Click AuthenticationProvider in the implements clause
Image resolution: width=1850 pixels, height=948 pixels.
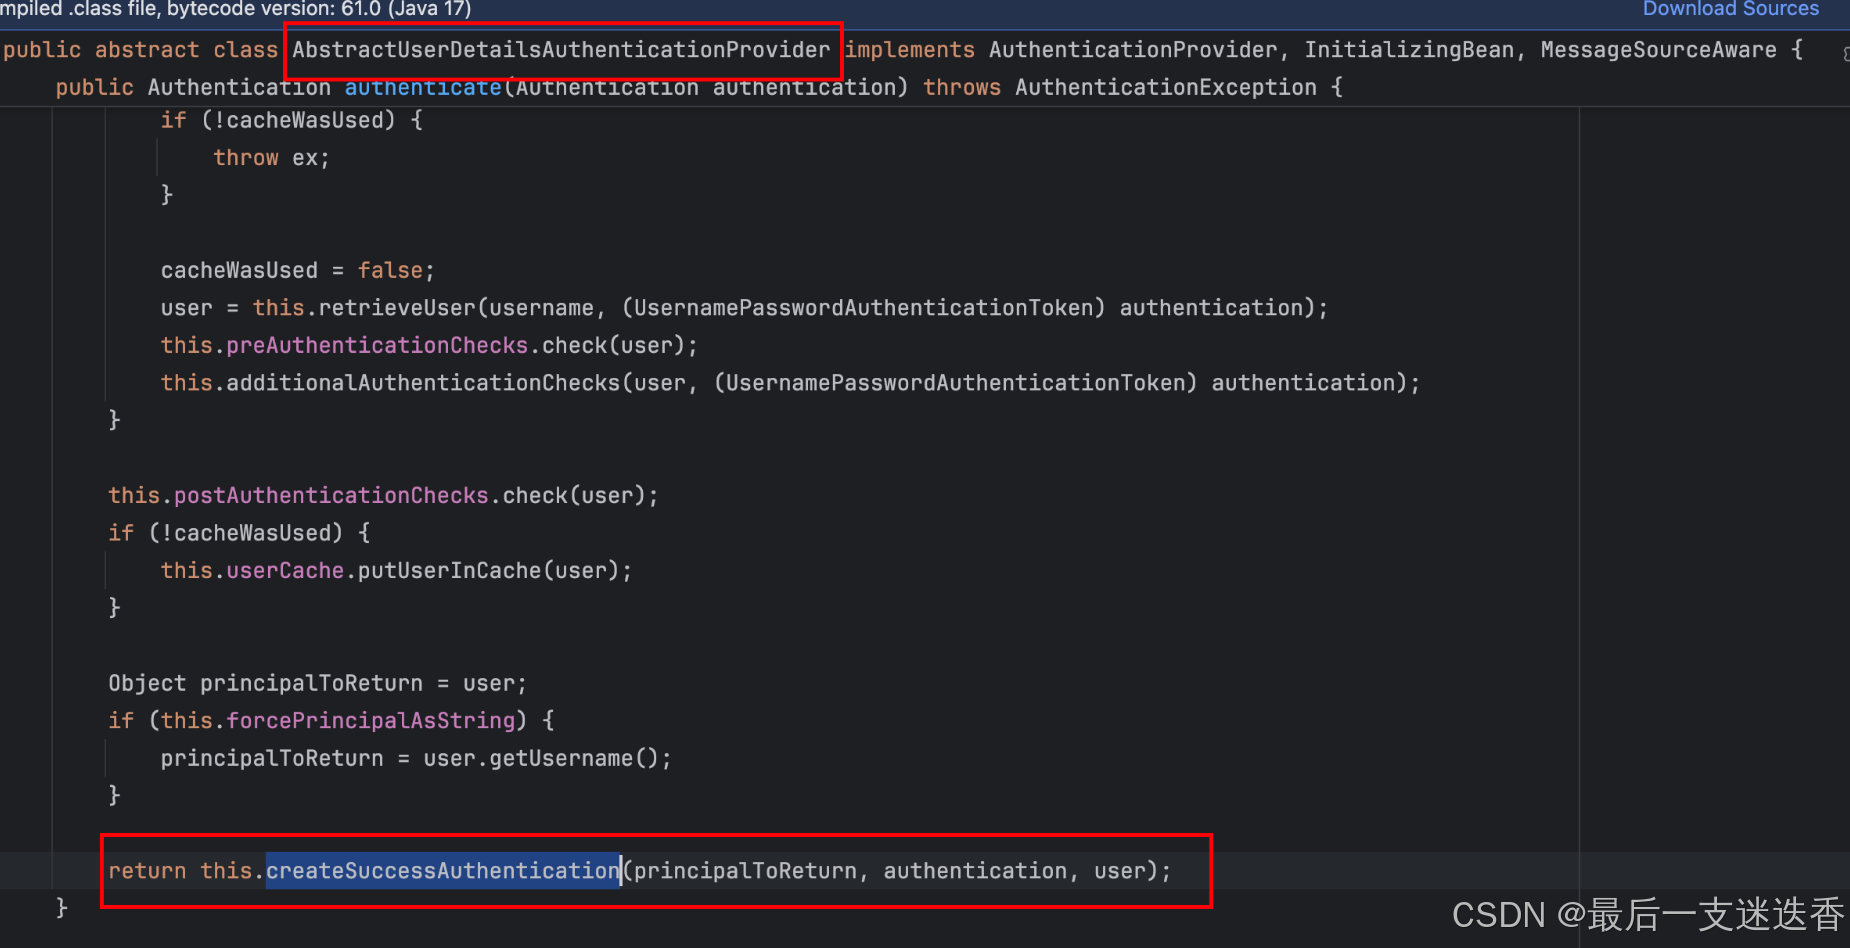(1133, 50)
